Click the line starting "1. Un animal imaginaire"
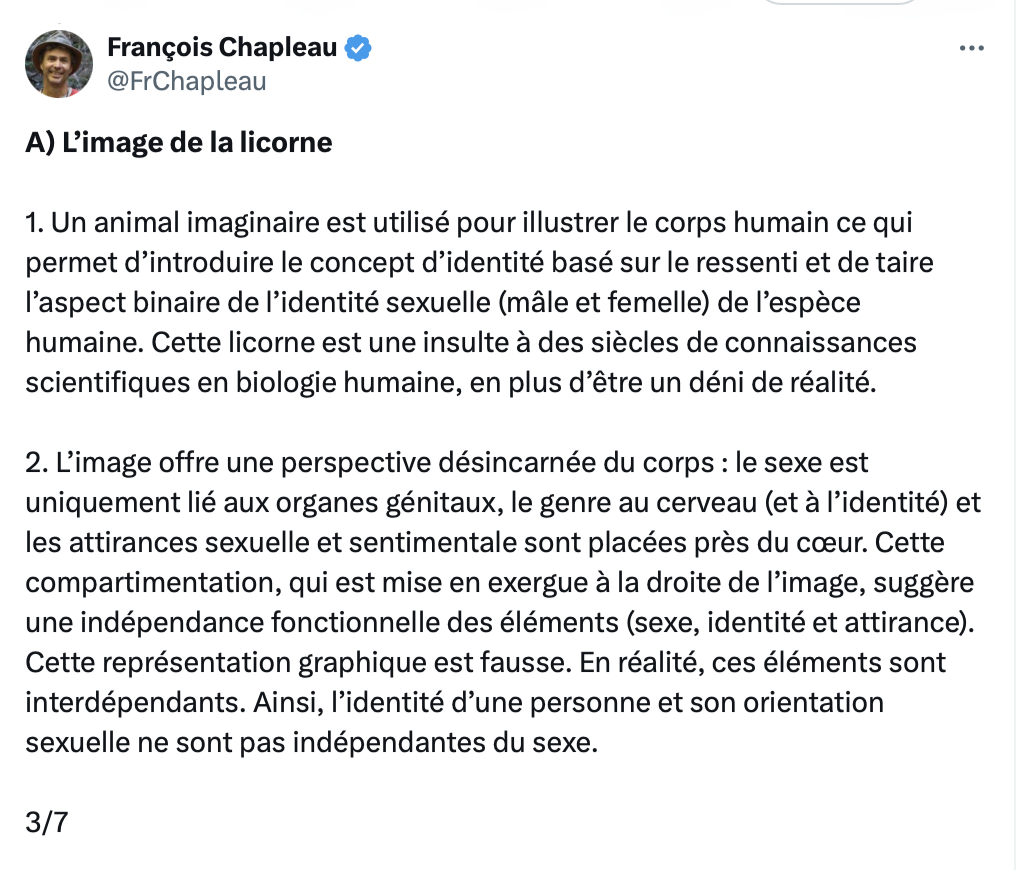Viewport: 1020px width, 870px height. (x=469, y=223)
